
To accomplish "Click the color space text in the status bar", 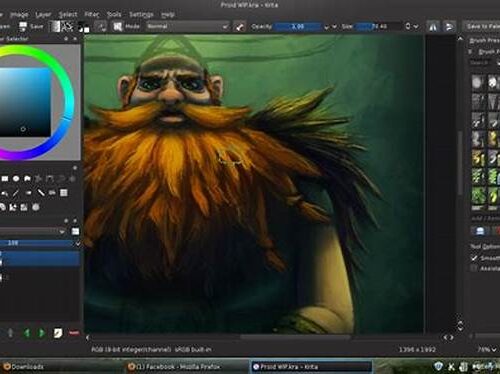I will pos(151,349).
